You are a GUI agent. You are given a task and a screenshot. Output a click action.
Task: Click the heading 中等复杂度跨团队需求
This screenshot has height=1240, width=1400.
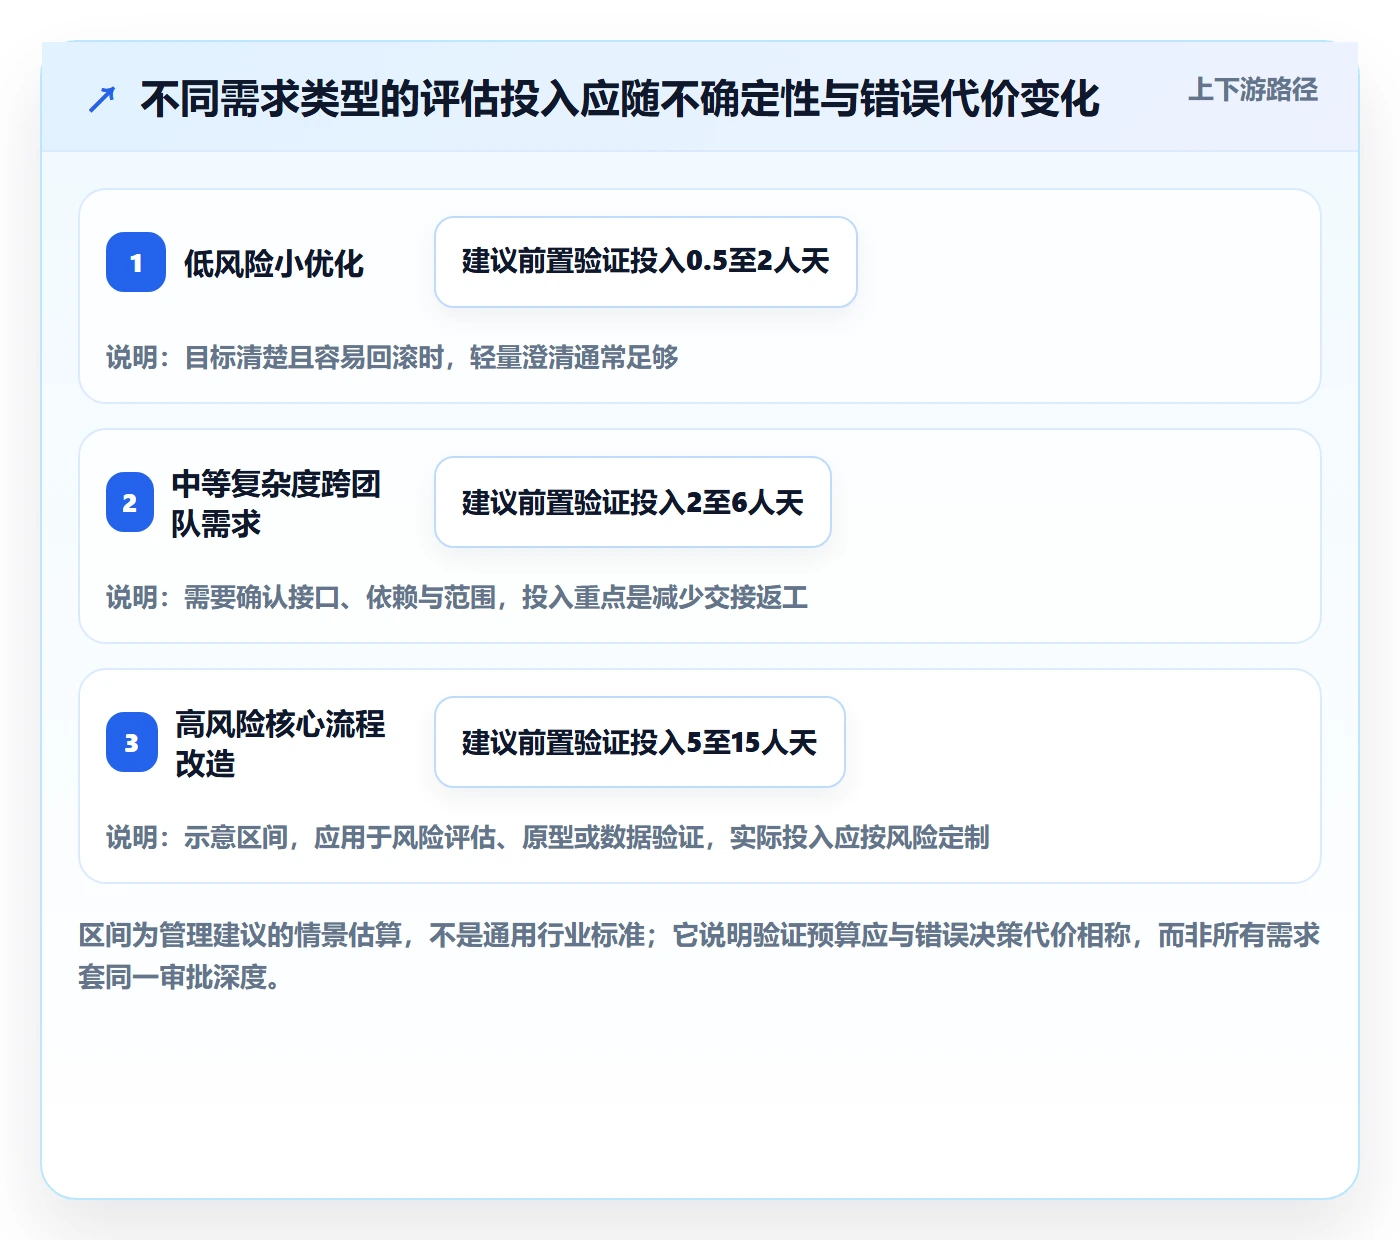coord(276,503)
